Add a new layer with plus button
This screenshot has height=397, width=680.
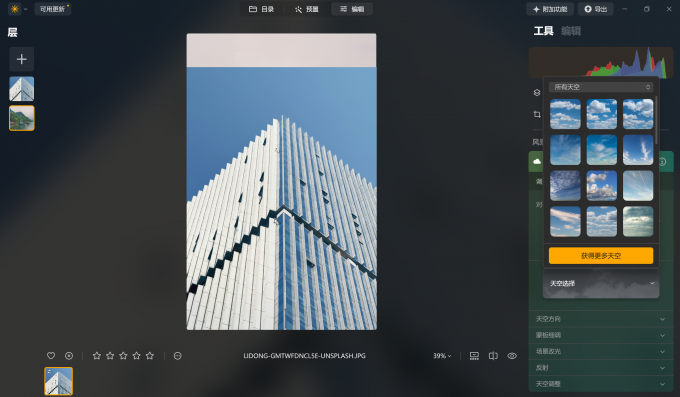[22, 59]
